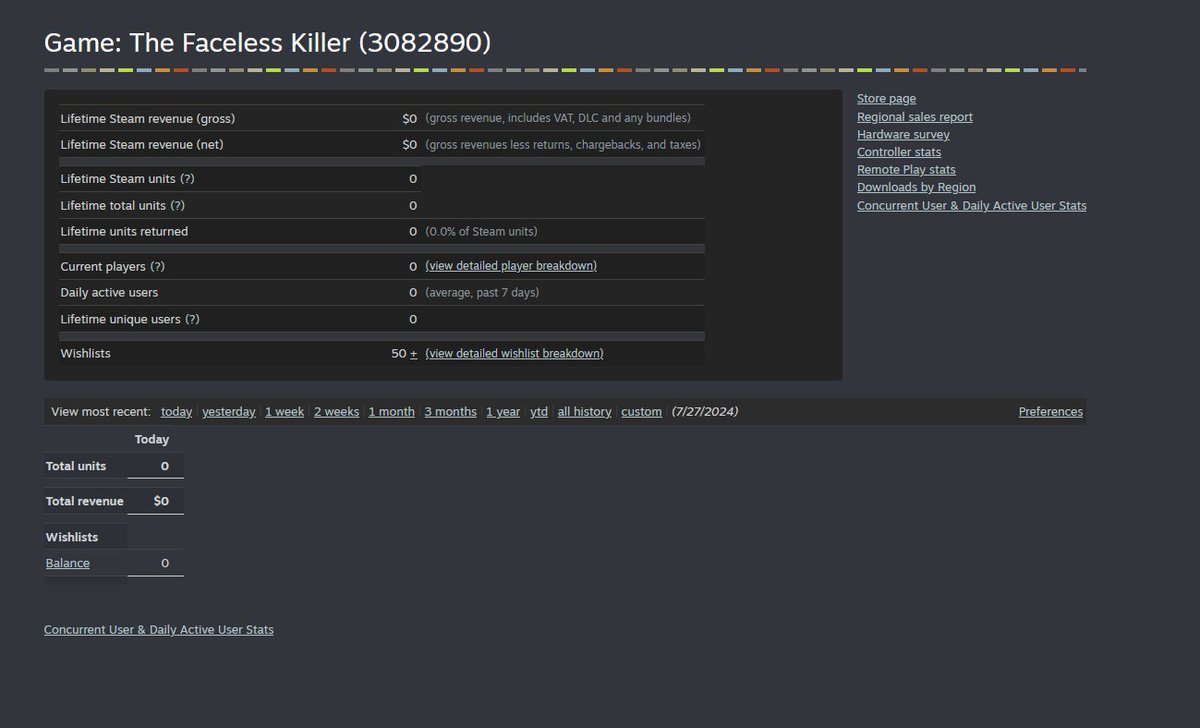Click the 'Wishlists' header above Balance
The width and height of the screenshot is (1200, 728).
click(x=72, y=538)
